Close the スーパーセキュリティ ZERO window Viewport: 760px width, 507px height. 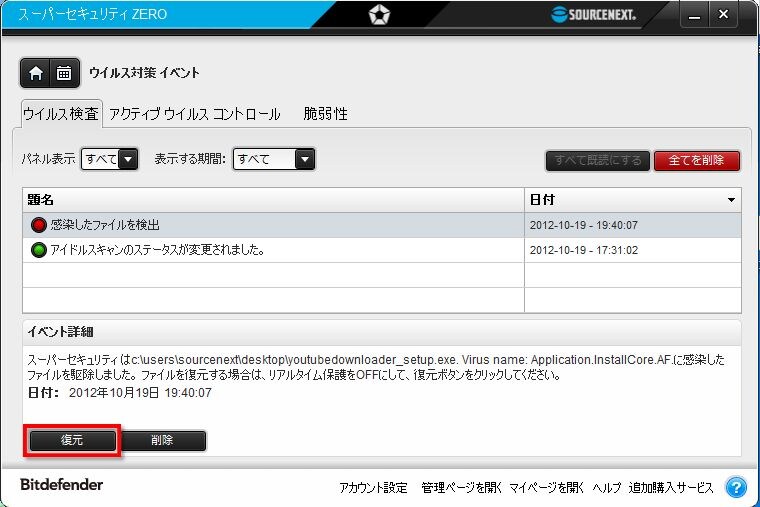[723, 15]
